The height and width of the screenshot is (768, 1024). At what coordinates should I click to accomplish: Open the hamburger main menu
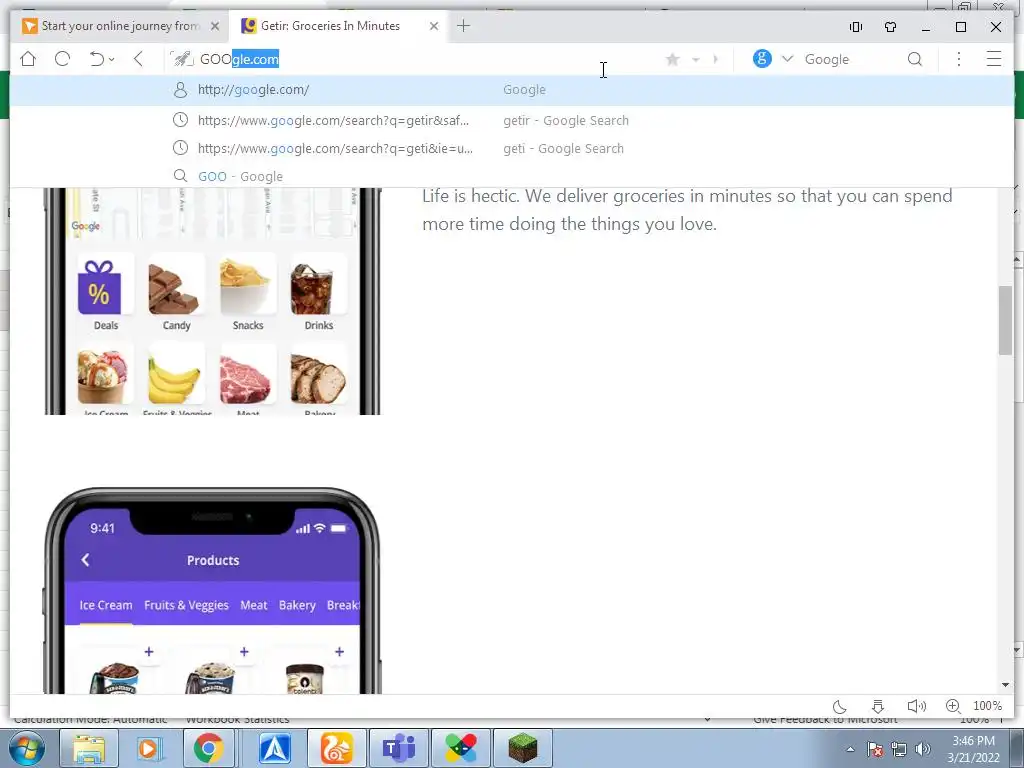[993, 59]
